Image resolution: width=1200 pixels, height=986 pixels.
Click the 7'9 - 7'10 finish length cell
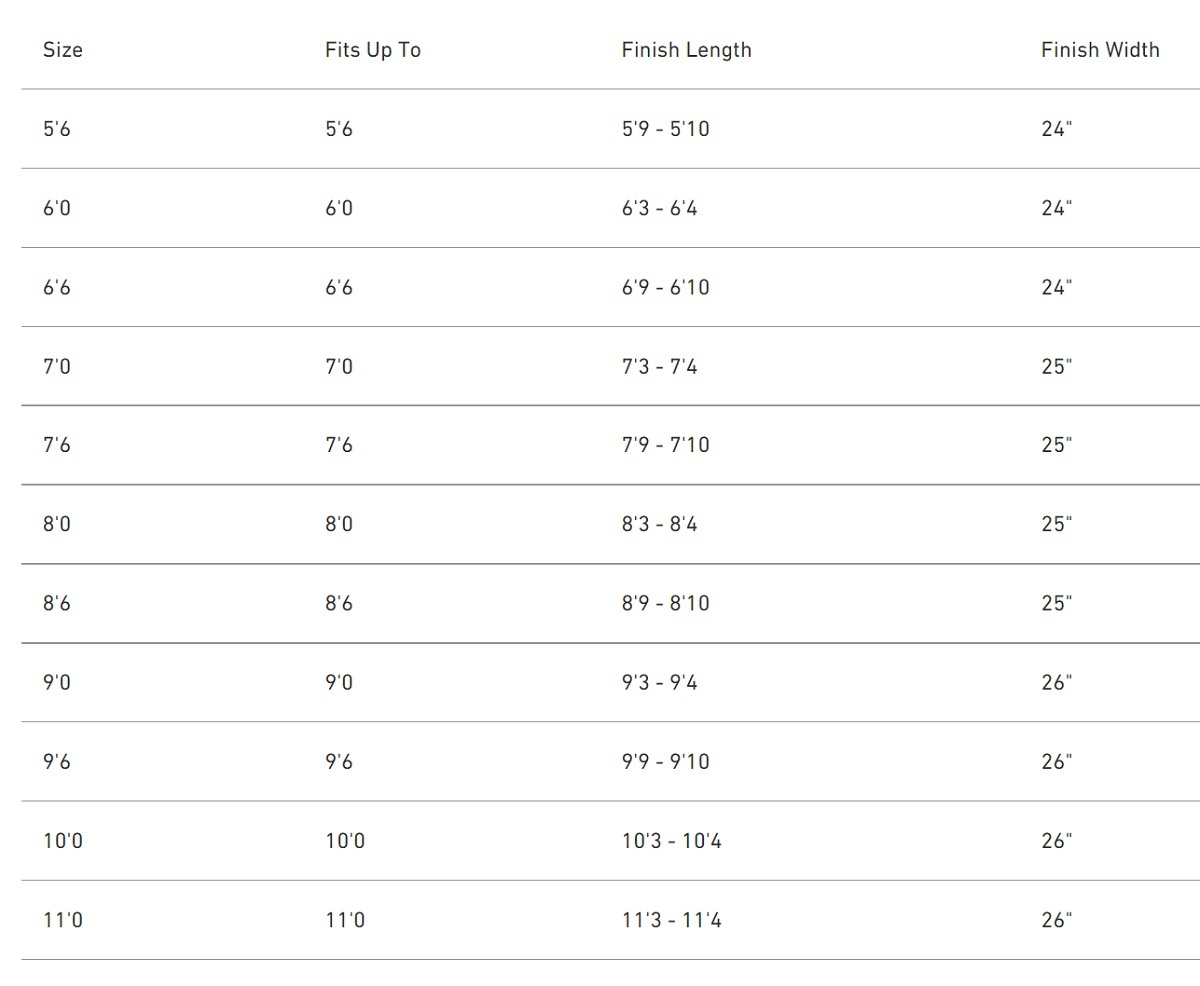point(665,445)
